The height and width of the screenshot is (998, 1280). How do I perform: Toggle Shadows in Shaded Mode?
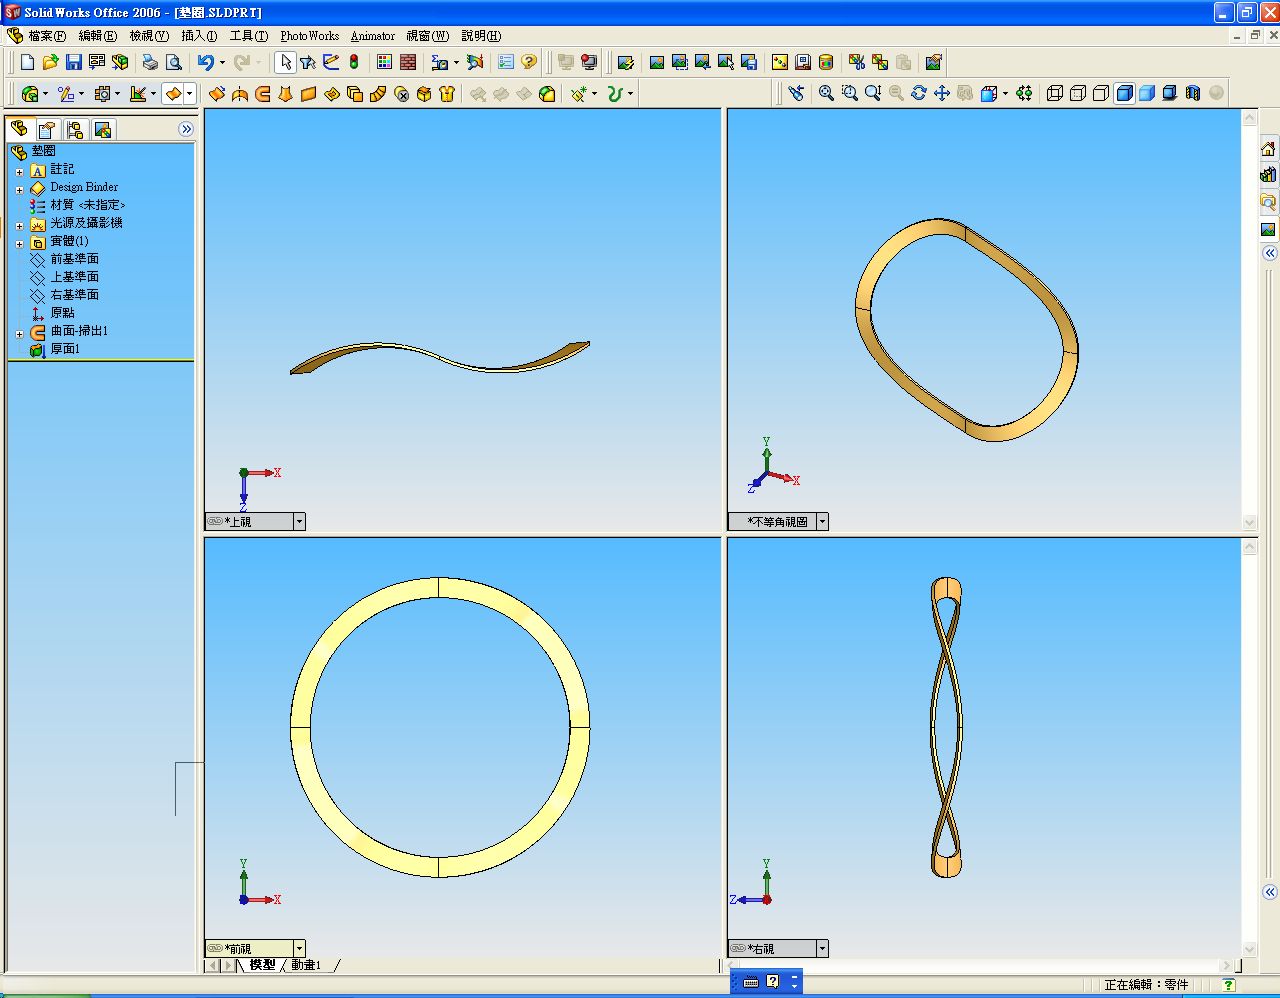coord(1170,93)
